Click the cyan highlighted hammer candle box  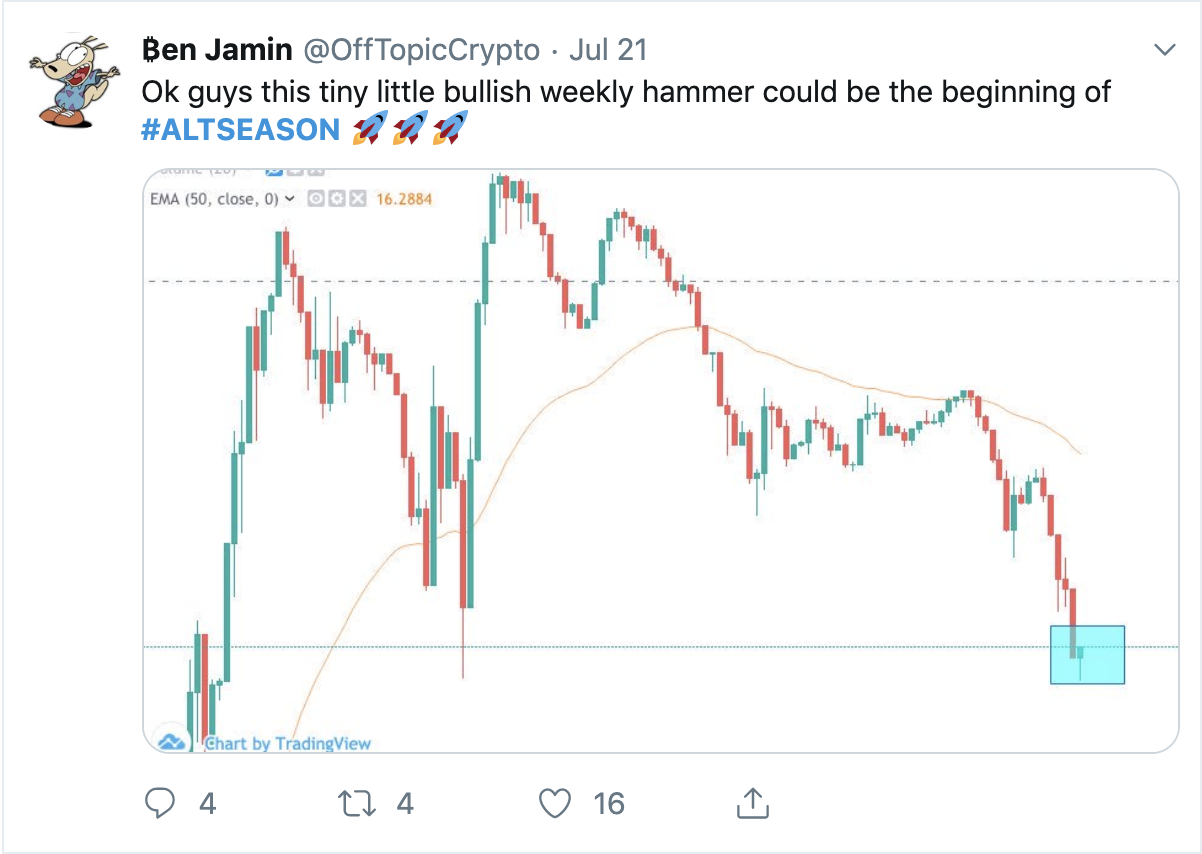tap(1087, 655)
